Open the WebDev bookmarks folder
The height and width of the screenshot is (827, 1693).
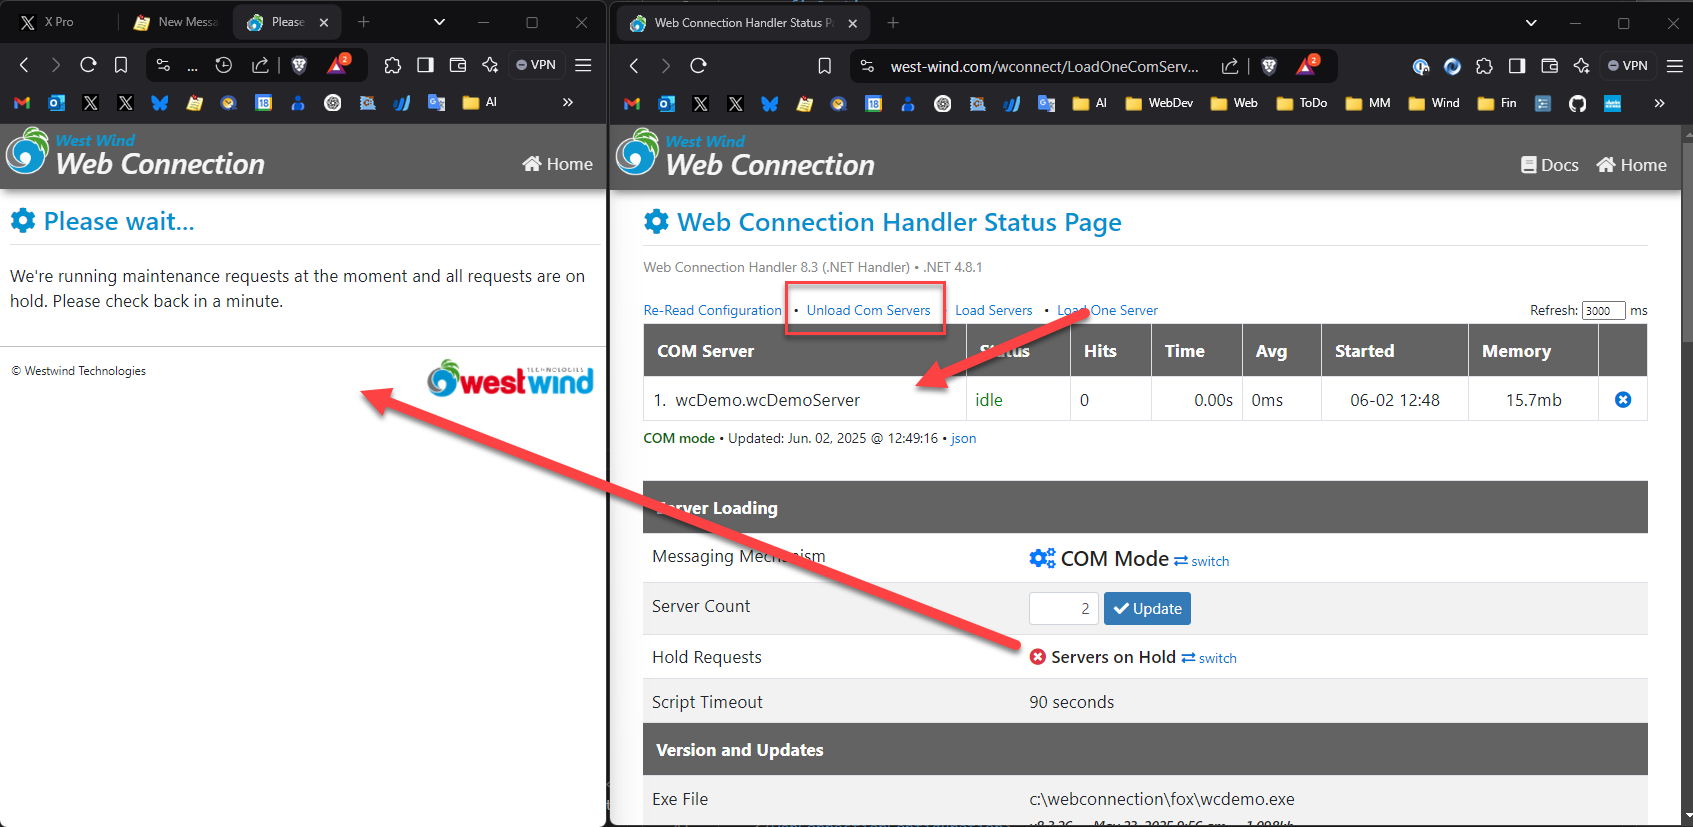1159,103
